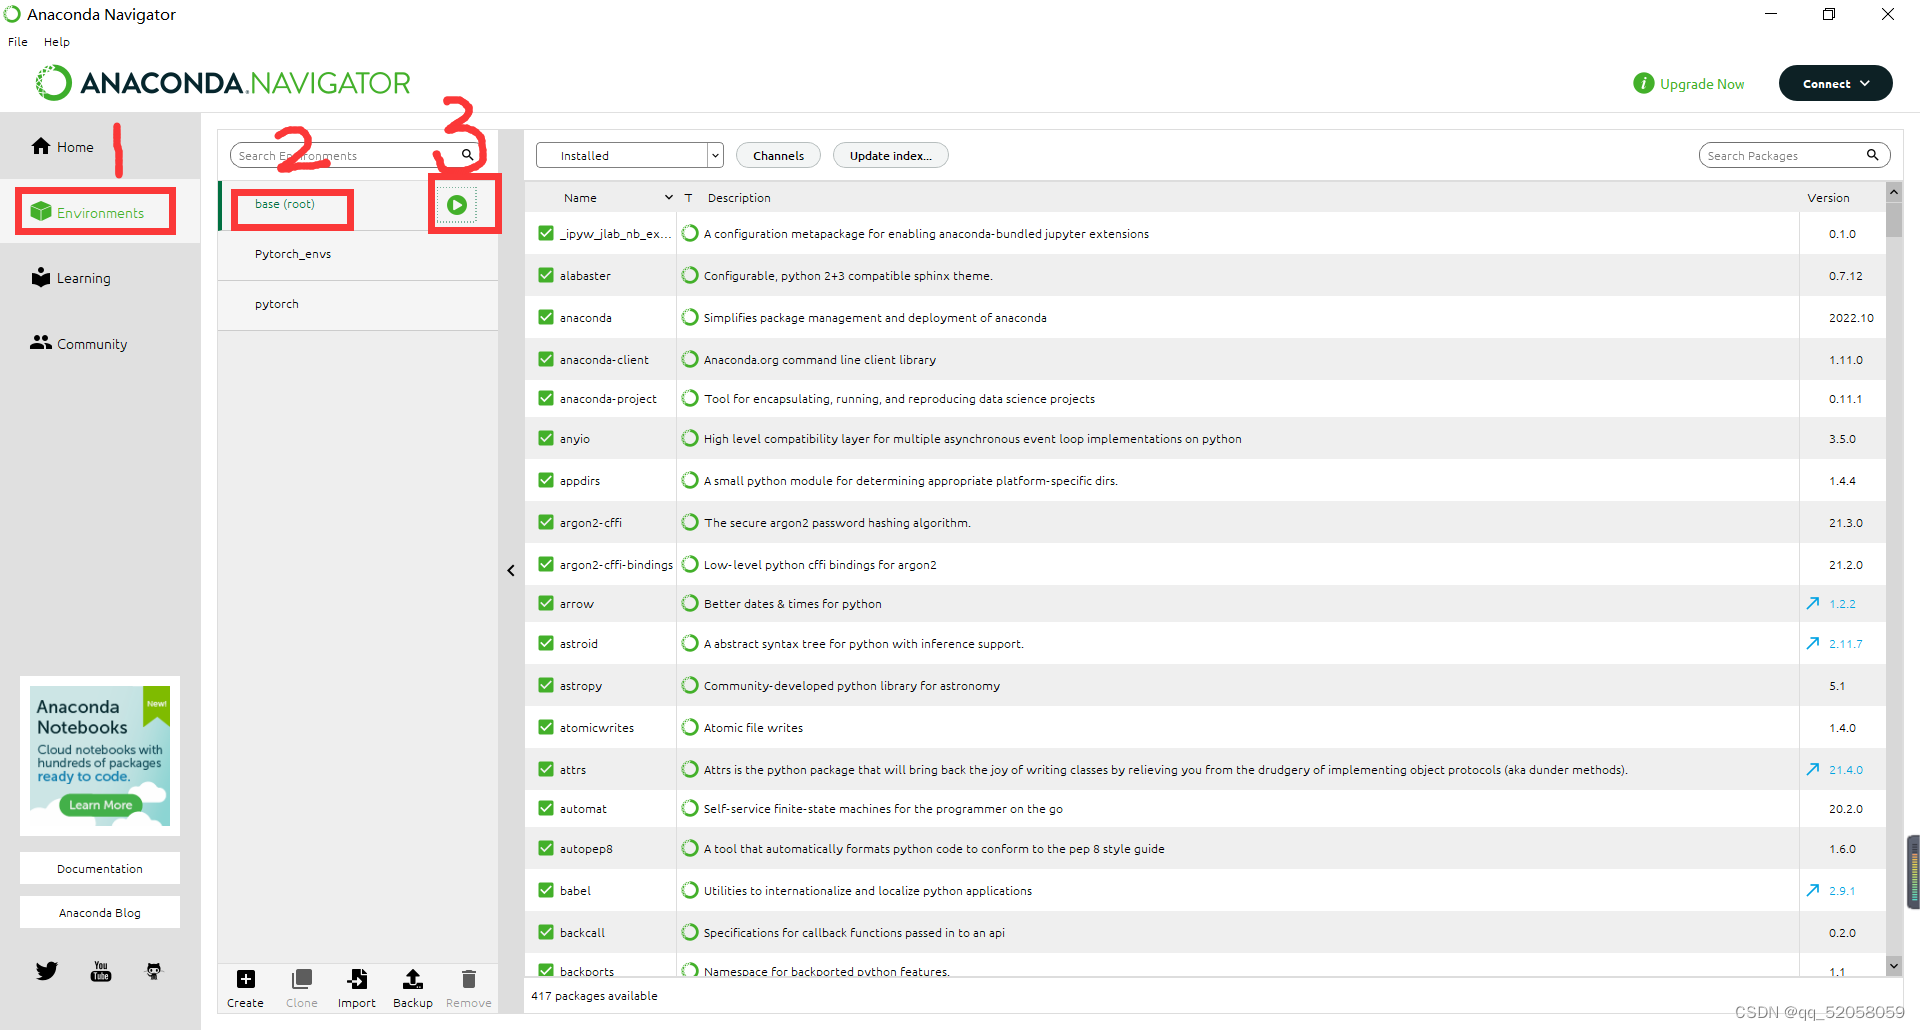
Task: Open the YouTube link icon
Action: pyautogui.click(x=101, y=971)
